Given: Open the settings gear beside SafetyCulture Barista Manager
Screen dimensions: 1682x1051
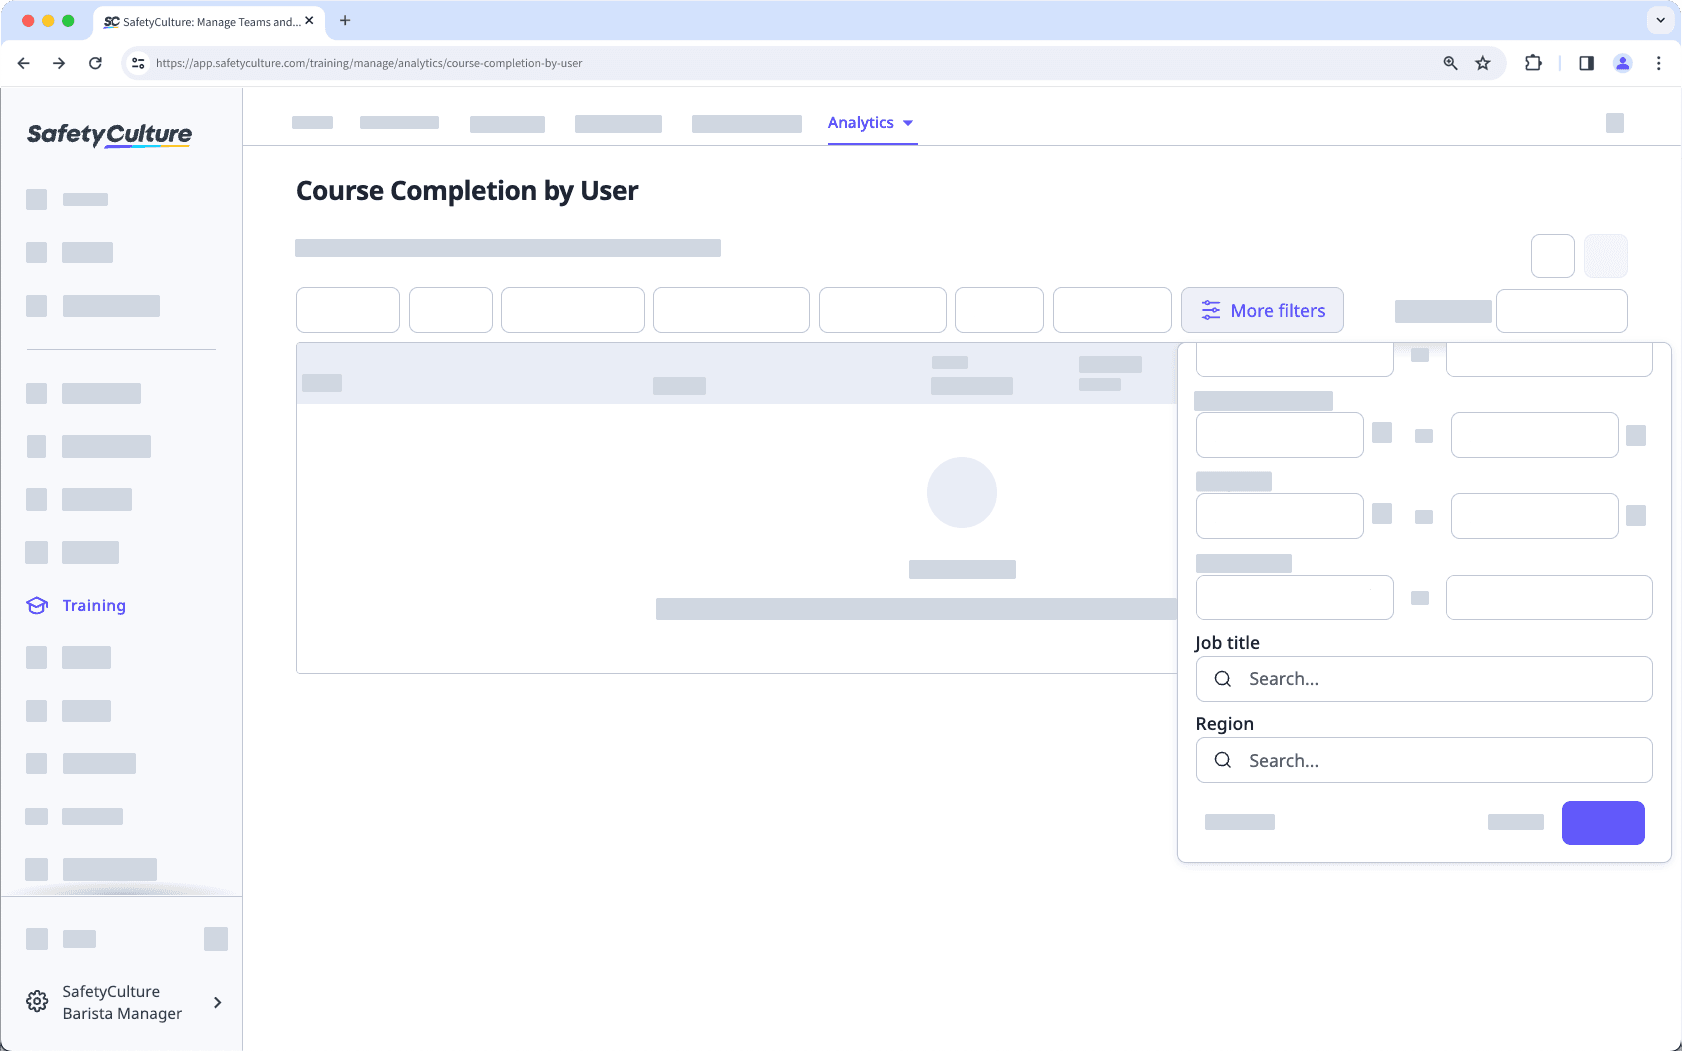Looking at the screenshot, I should [x=36, y=1001].
